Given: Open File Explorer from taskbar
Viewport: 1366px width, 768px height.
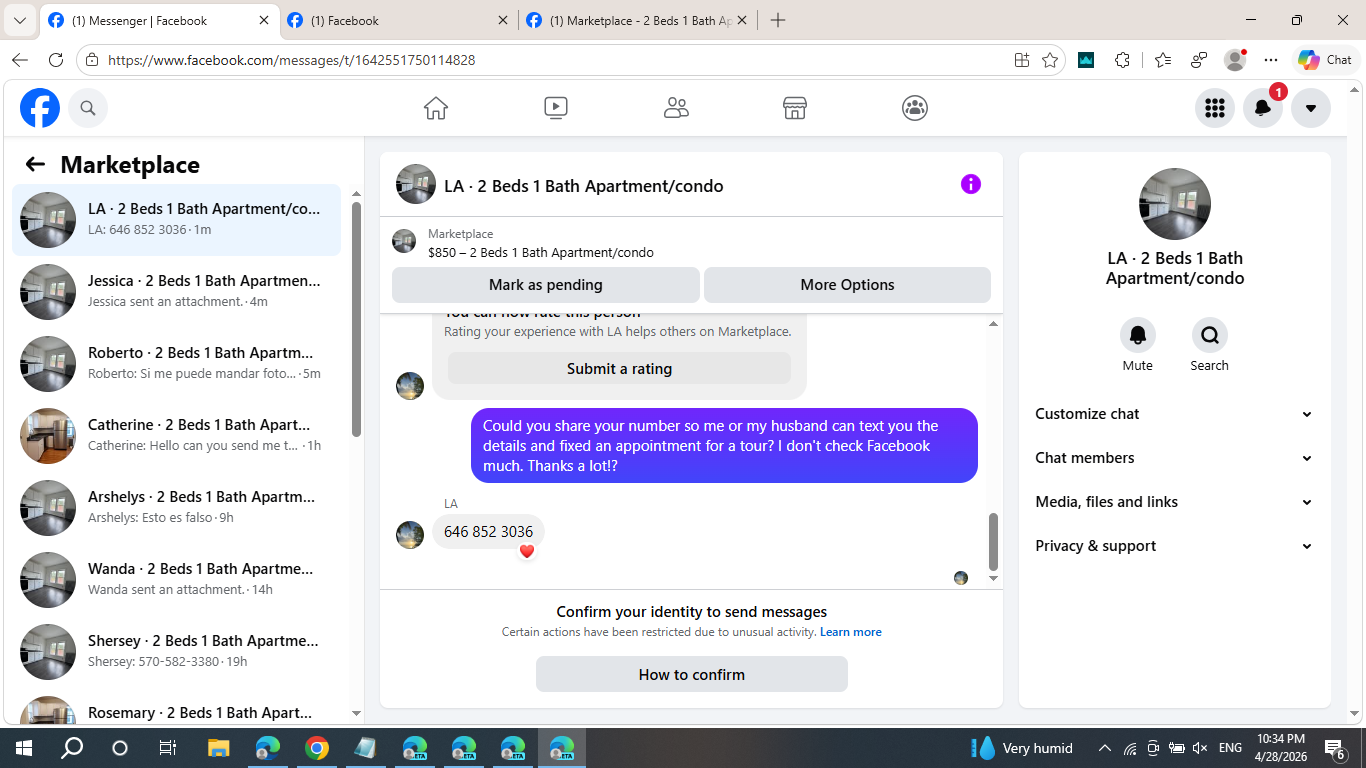Looking at the screenshot, I should pyautogui.click(x=219, y=748).
